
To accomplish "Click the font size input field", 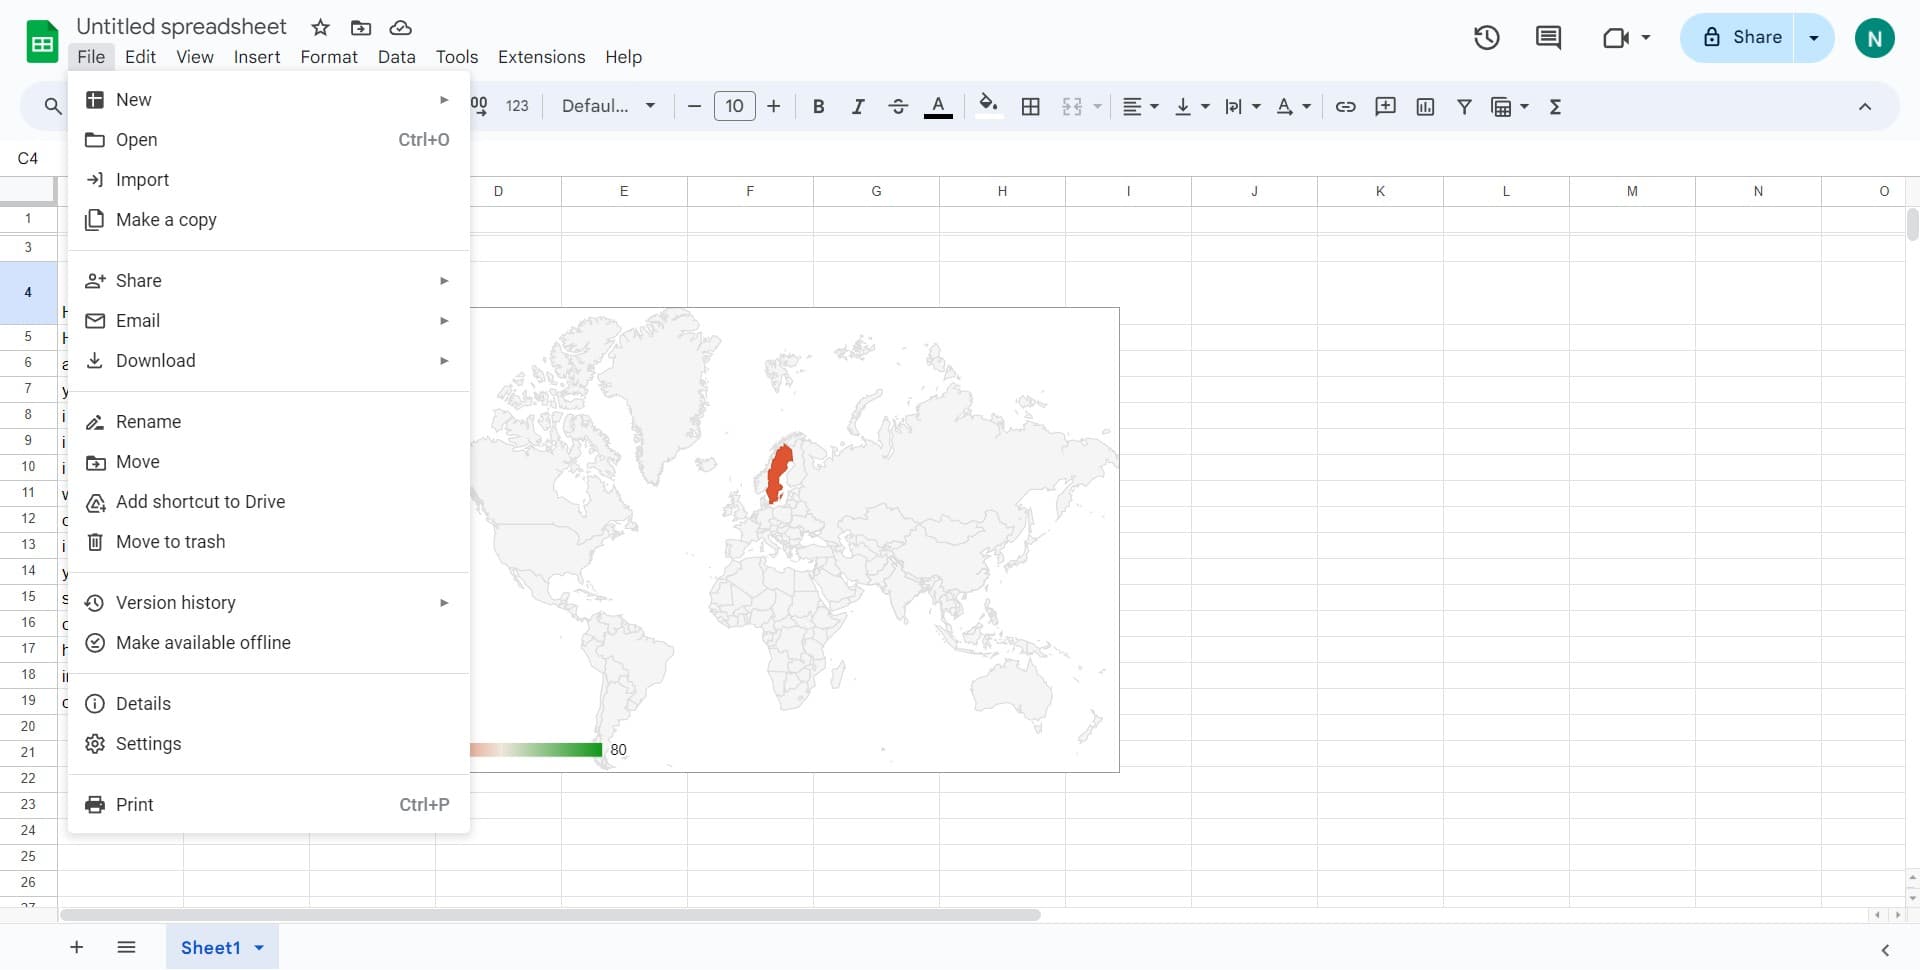I will click(x=734, y=106).
